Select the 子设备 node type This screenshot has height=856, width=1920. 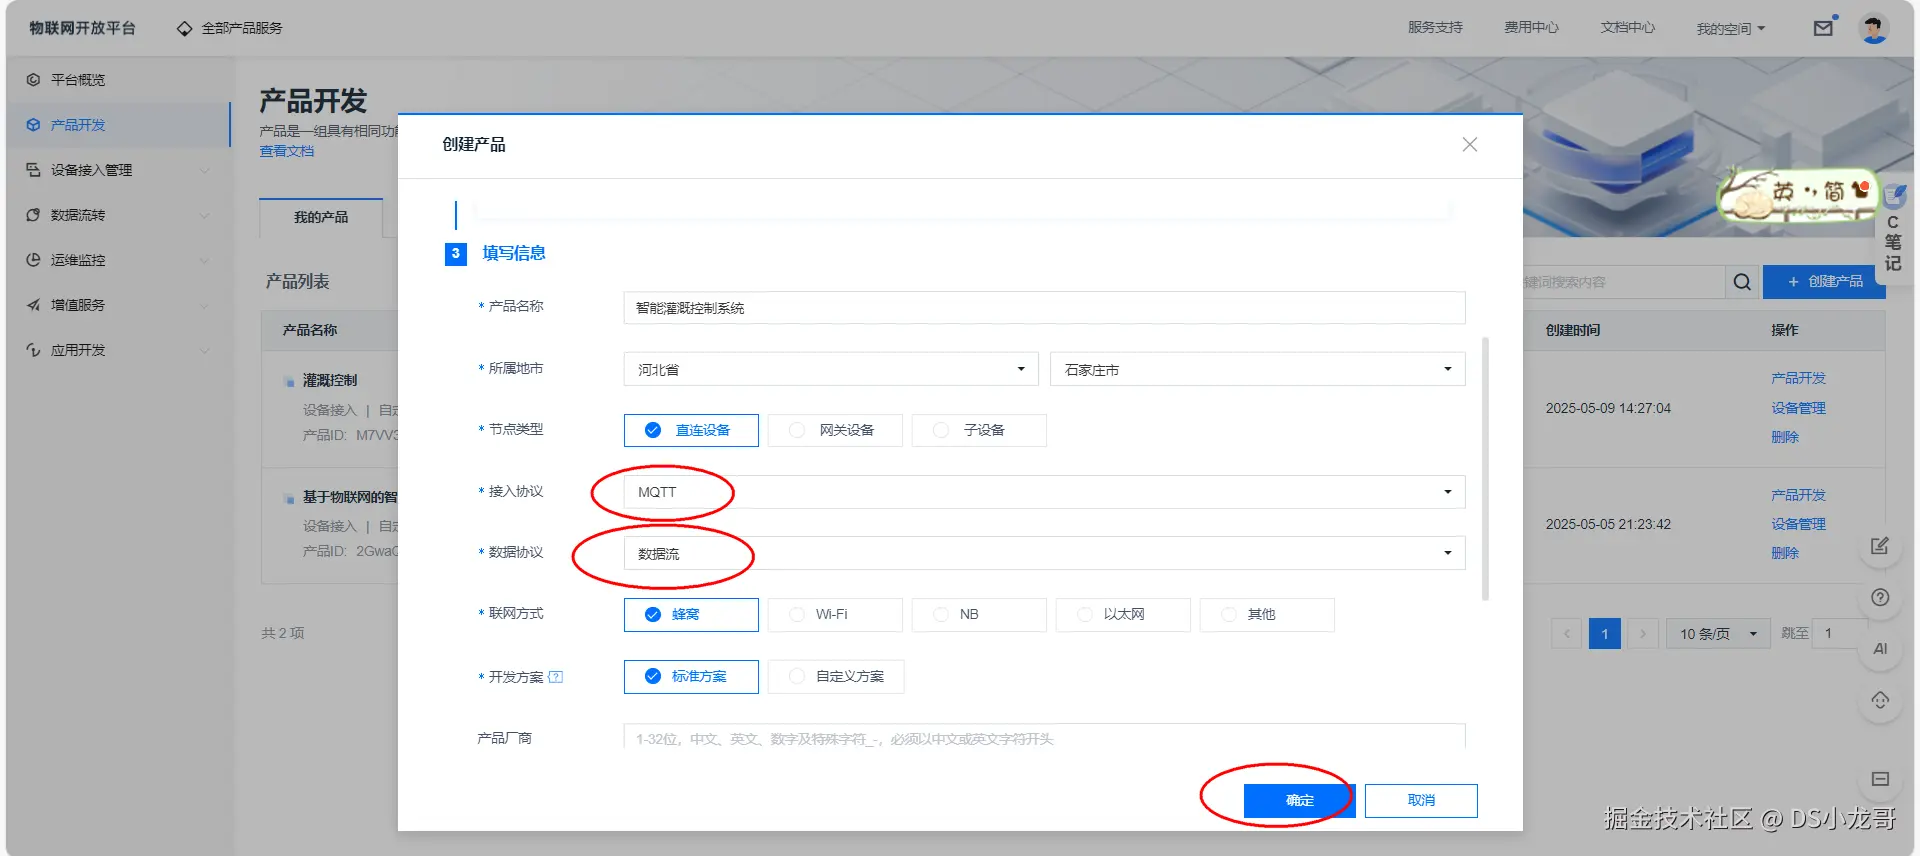coord(979,430)
